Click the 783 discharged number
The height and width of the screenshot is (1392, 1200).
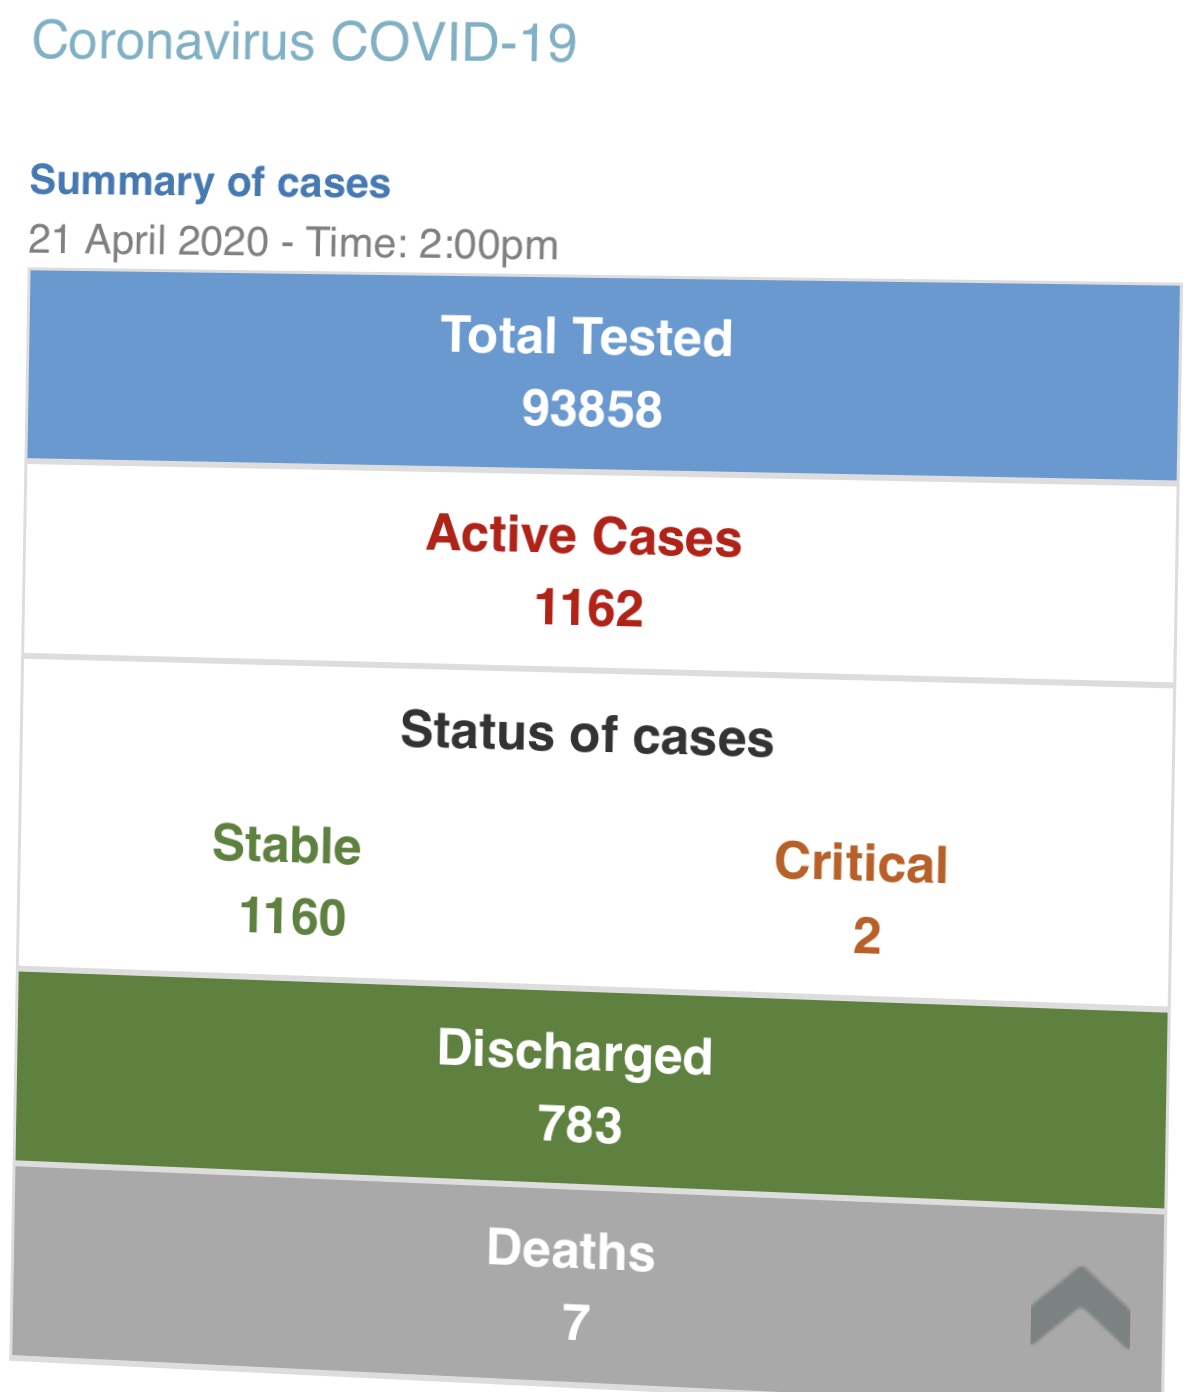580,1124
